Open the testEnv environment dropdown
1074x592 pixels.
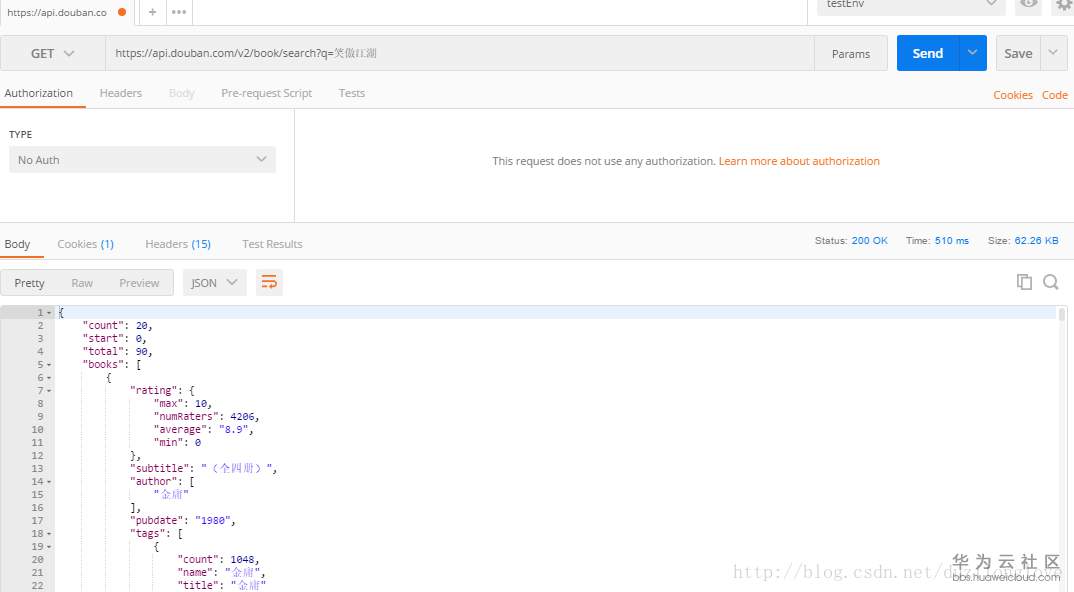pos(911,5)
